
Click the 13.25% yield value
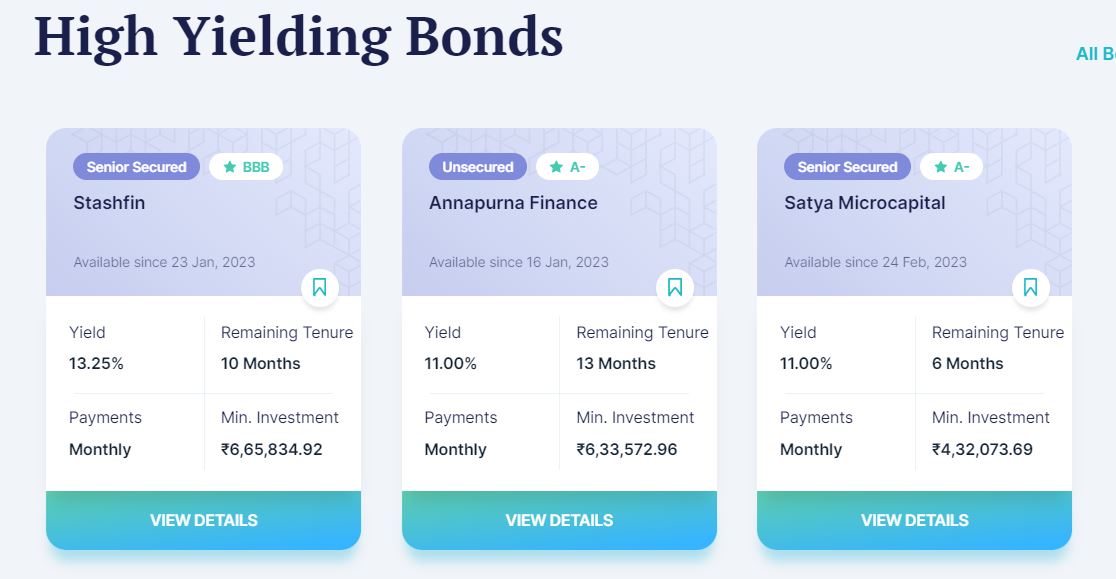pos(96,363)
